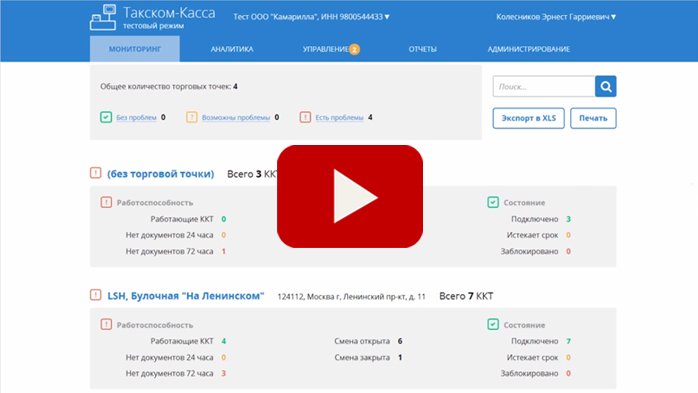The width and height of the screenshot is (698, 393).
Task: Click Заблокировано in Булочная block
Action: pos(536,373)
